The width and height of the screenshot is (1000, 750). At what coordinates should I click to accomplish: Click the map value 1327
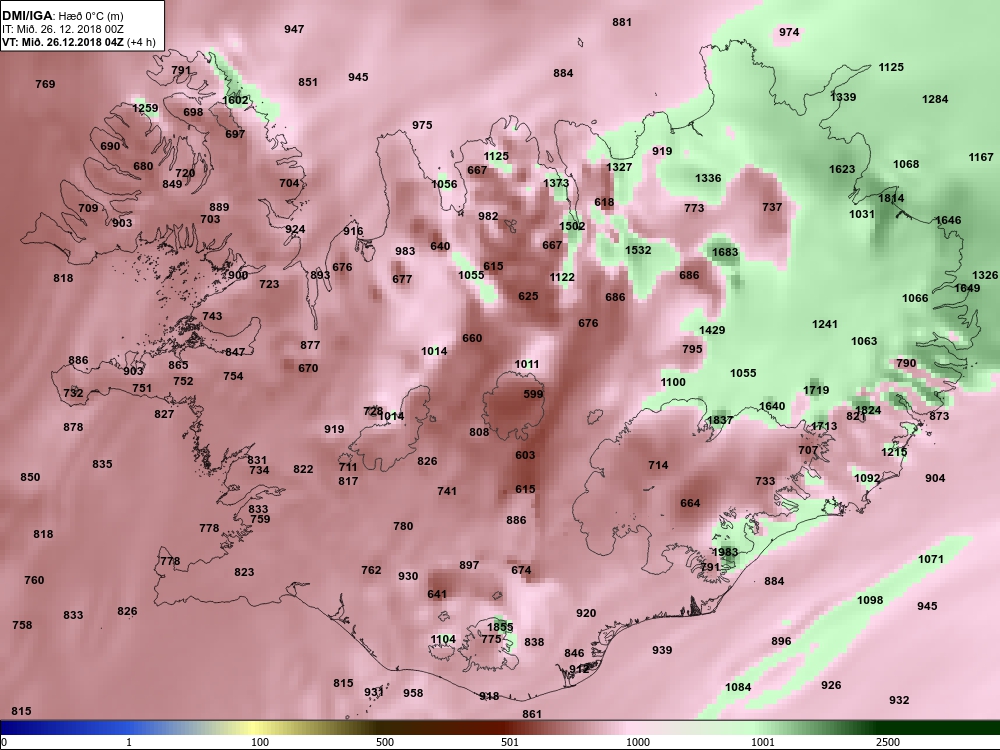pos(619,166)
